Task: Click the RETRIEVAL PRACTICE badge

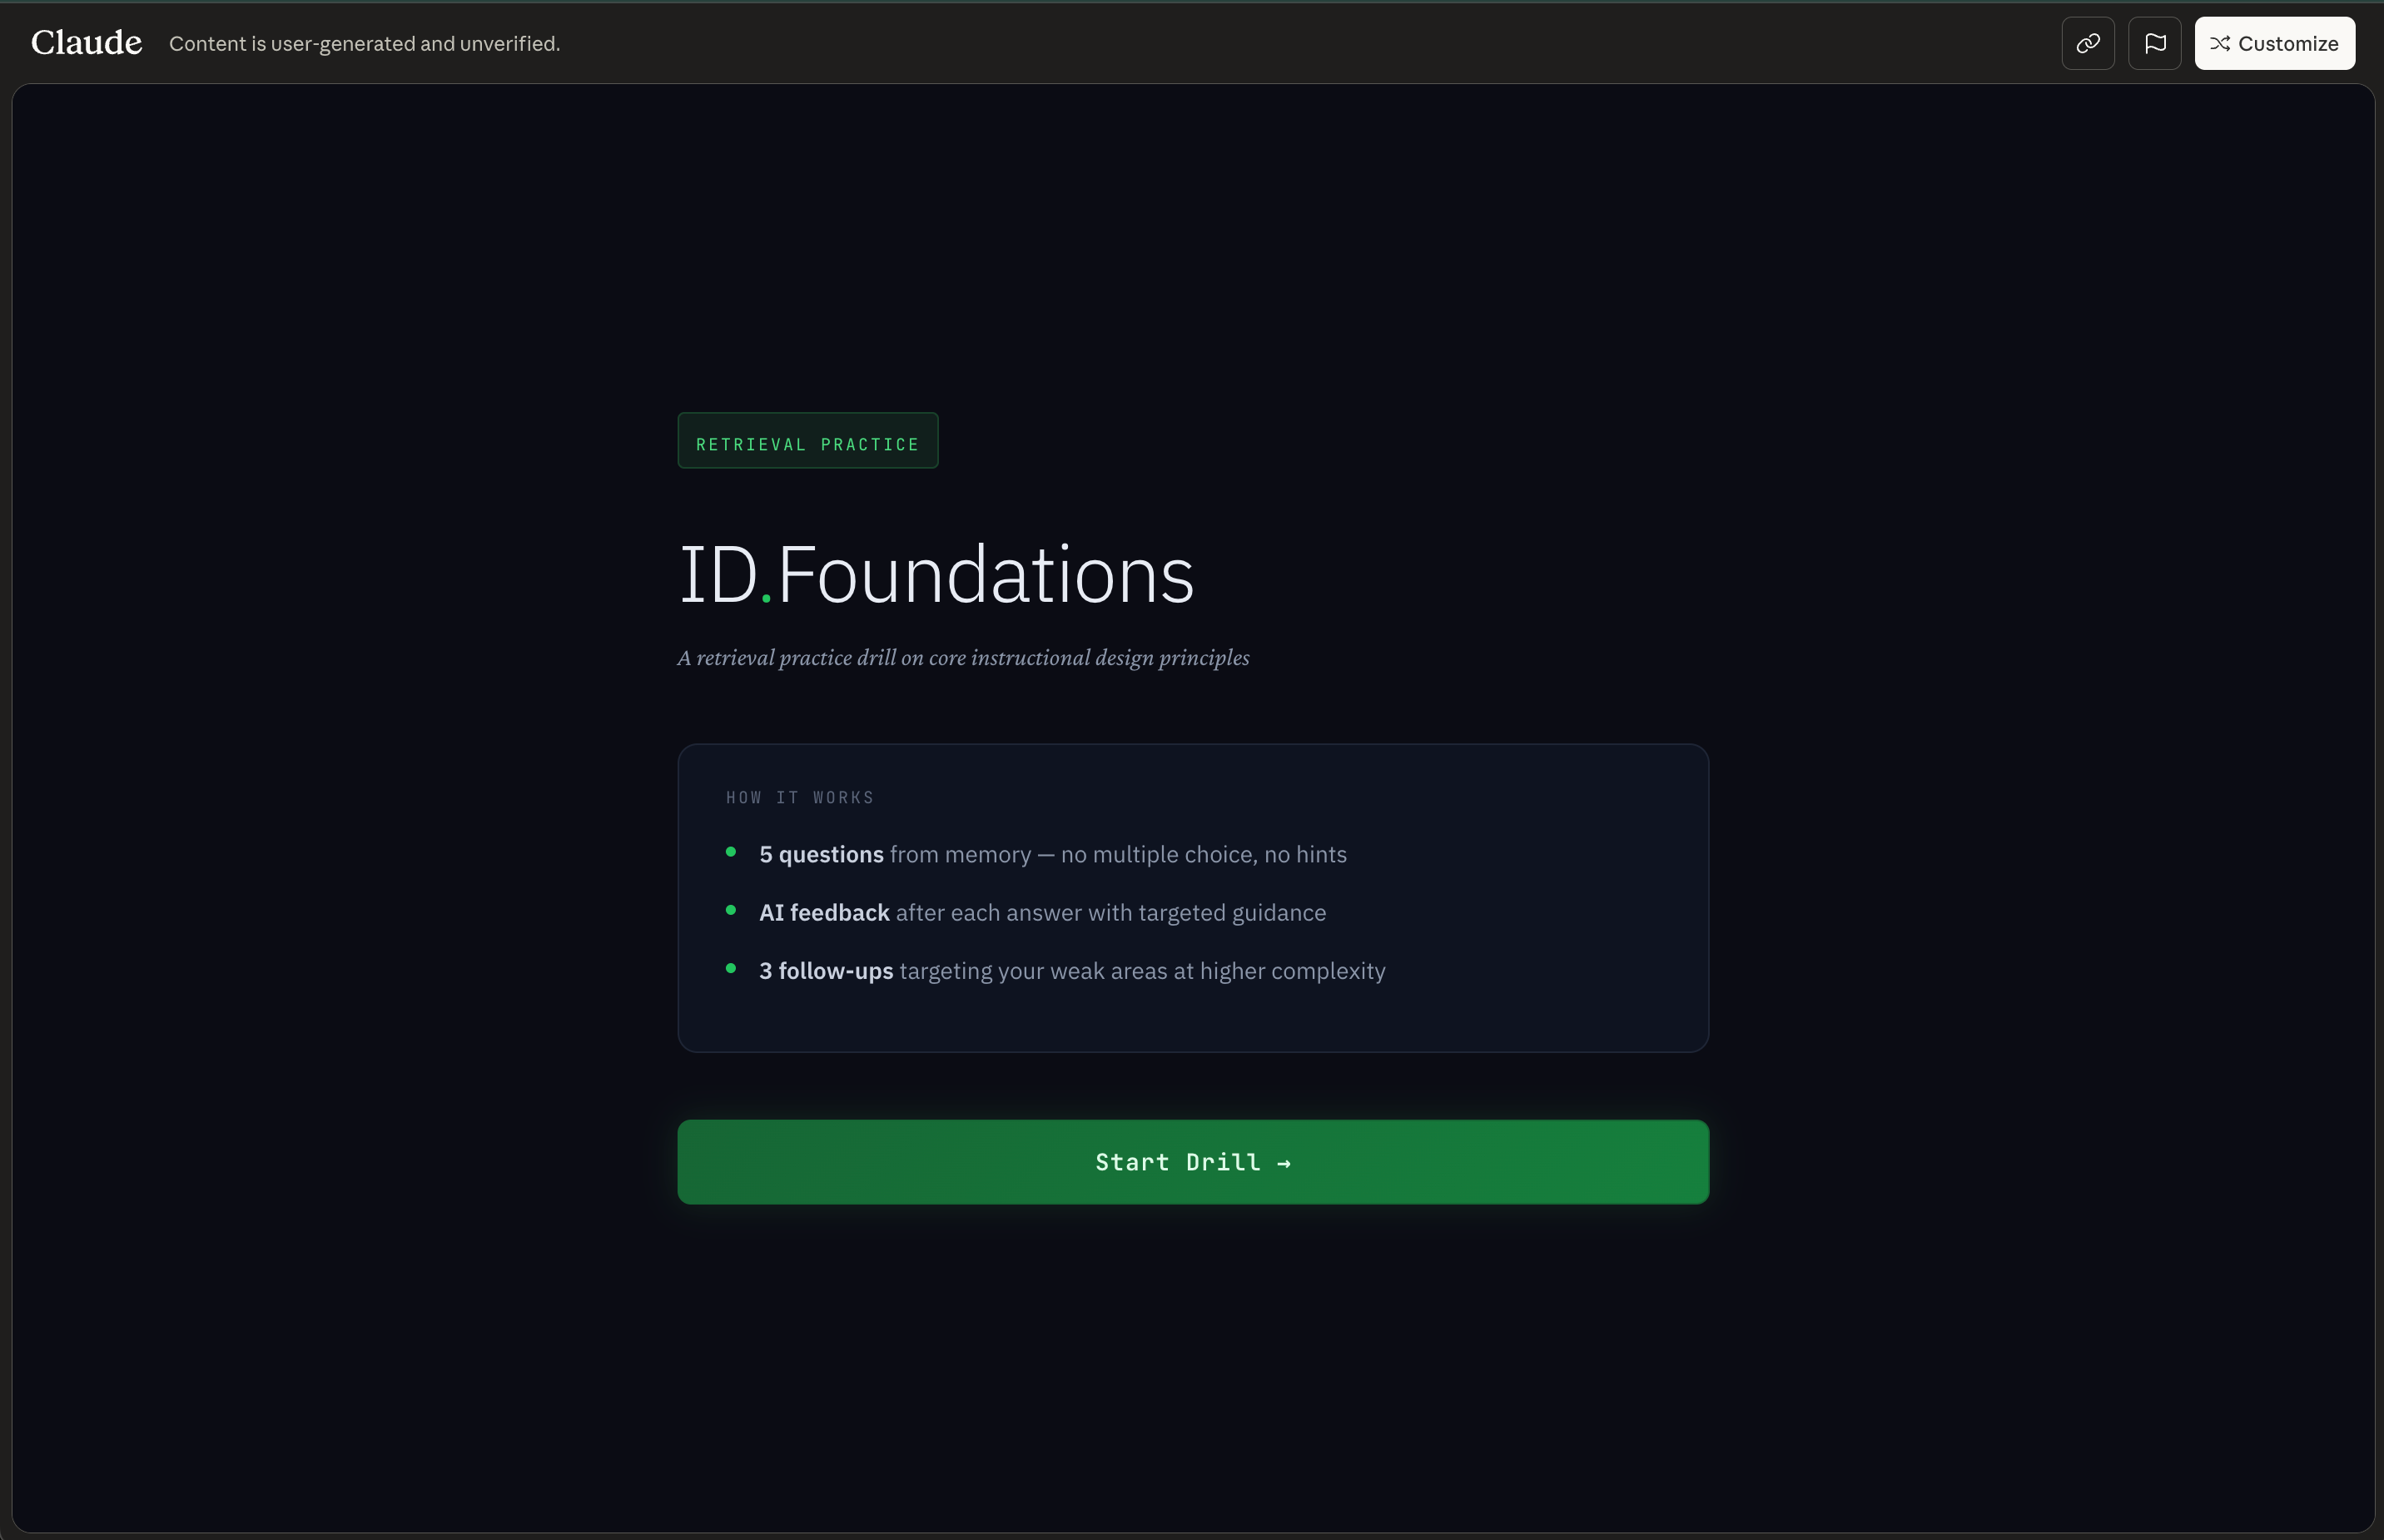Action: [807, 441]
